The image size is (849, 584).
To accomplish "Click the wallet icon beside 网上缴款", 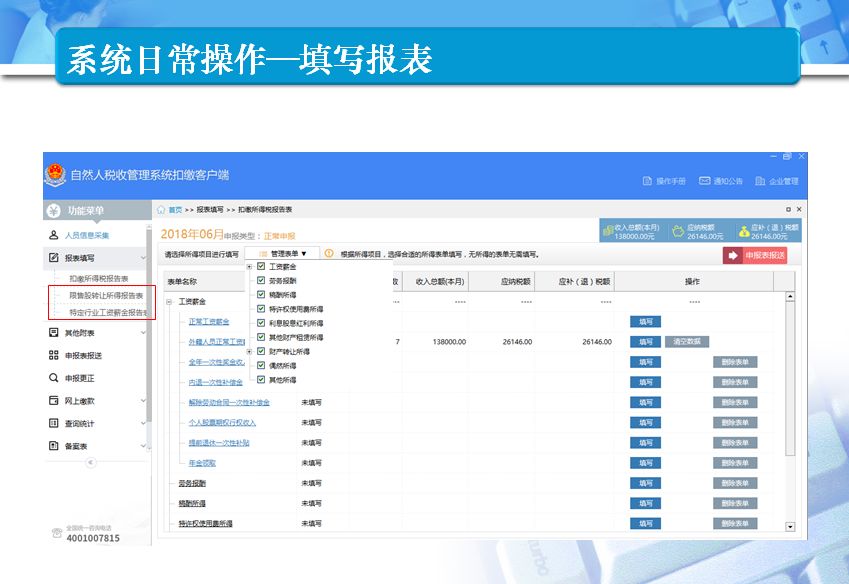I will 54,401.
